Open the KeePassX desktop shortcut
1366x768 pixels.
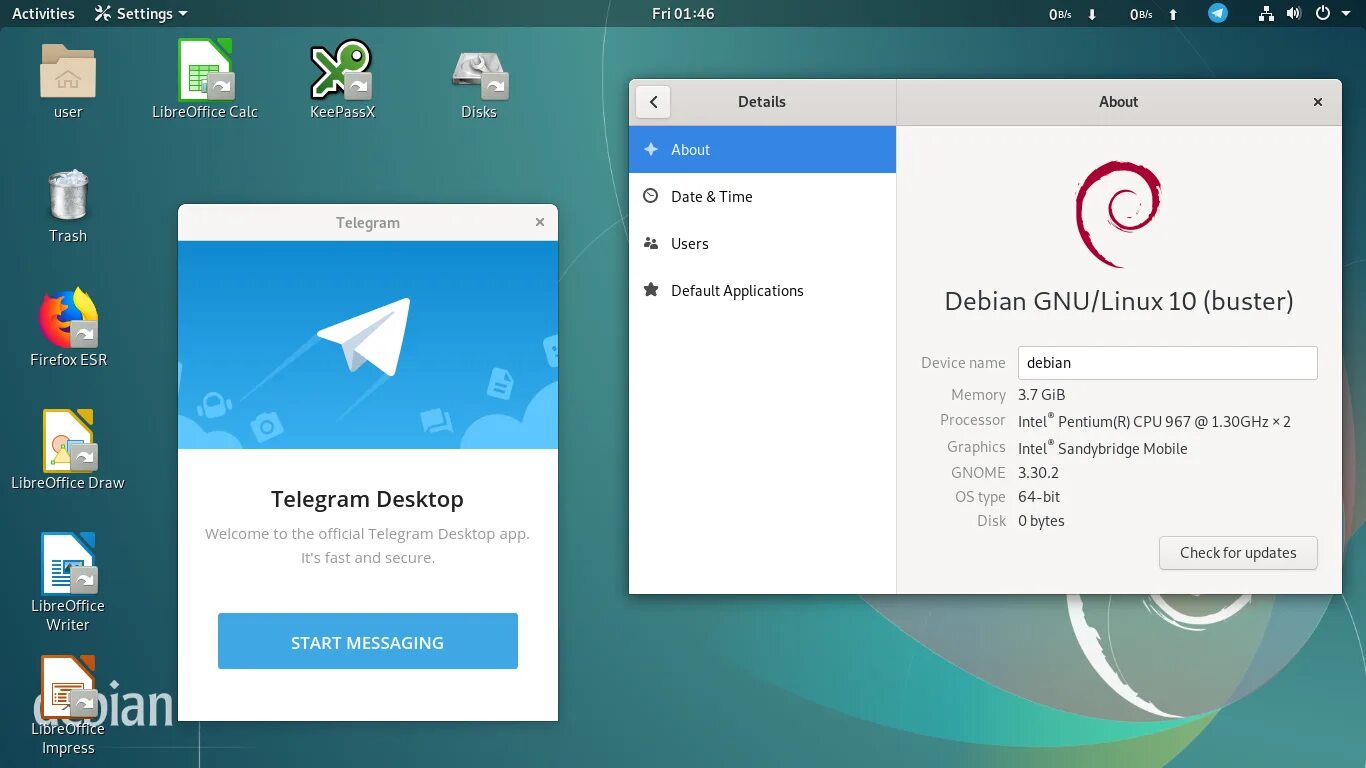point(342,70)
